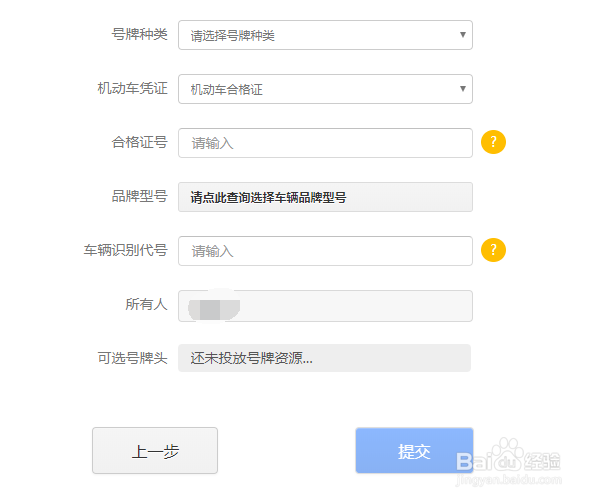Screen dimensions: 594x501
Task: Click the Baidu 经验 watermark logo
Action: click(x=508, y=460)
